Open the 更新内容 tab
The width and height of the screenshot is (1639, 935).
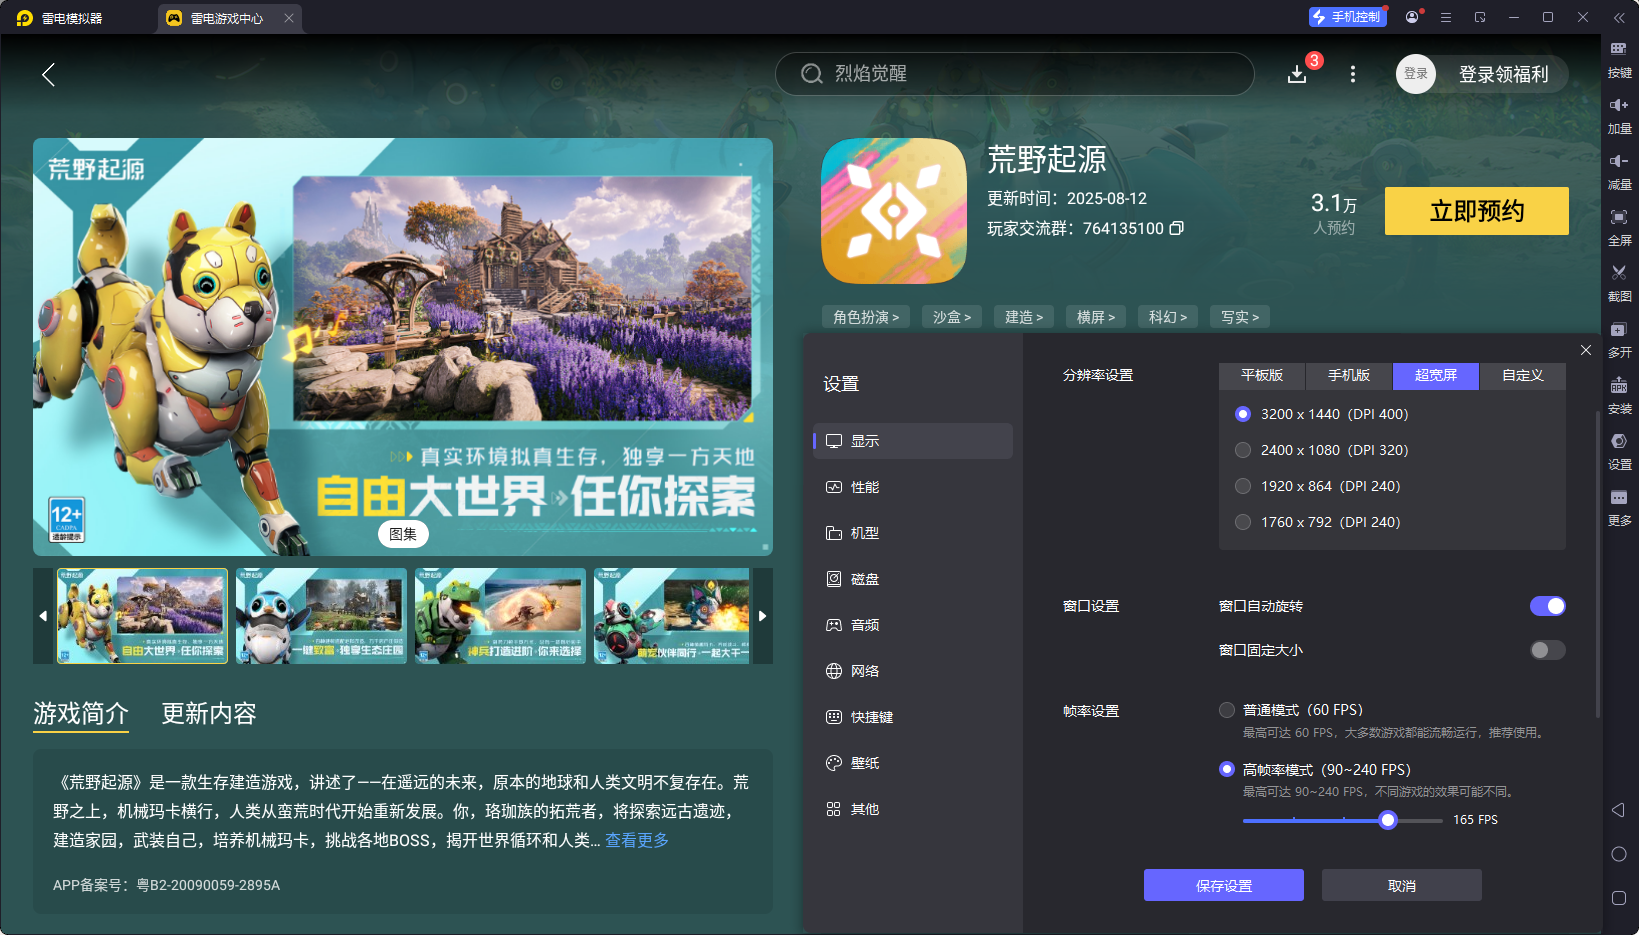click(208, 713)
